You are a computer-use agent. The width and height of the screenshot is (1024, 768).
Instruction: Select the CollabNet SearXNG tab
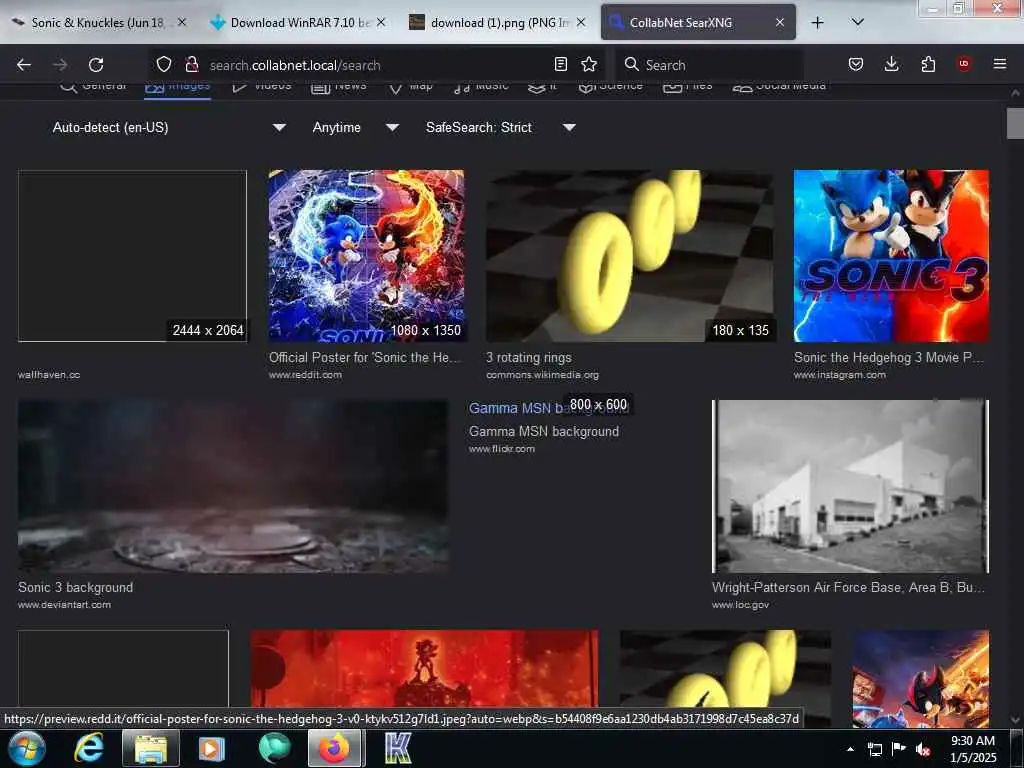tap(698, 22)
